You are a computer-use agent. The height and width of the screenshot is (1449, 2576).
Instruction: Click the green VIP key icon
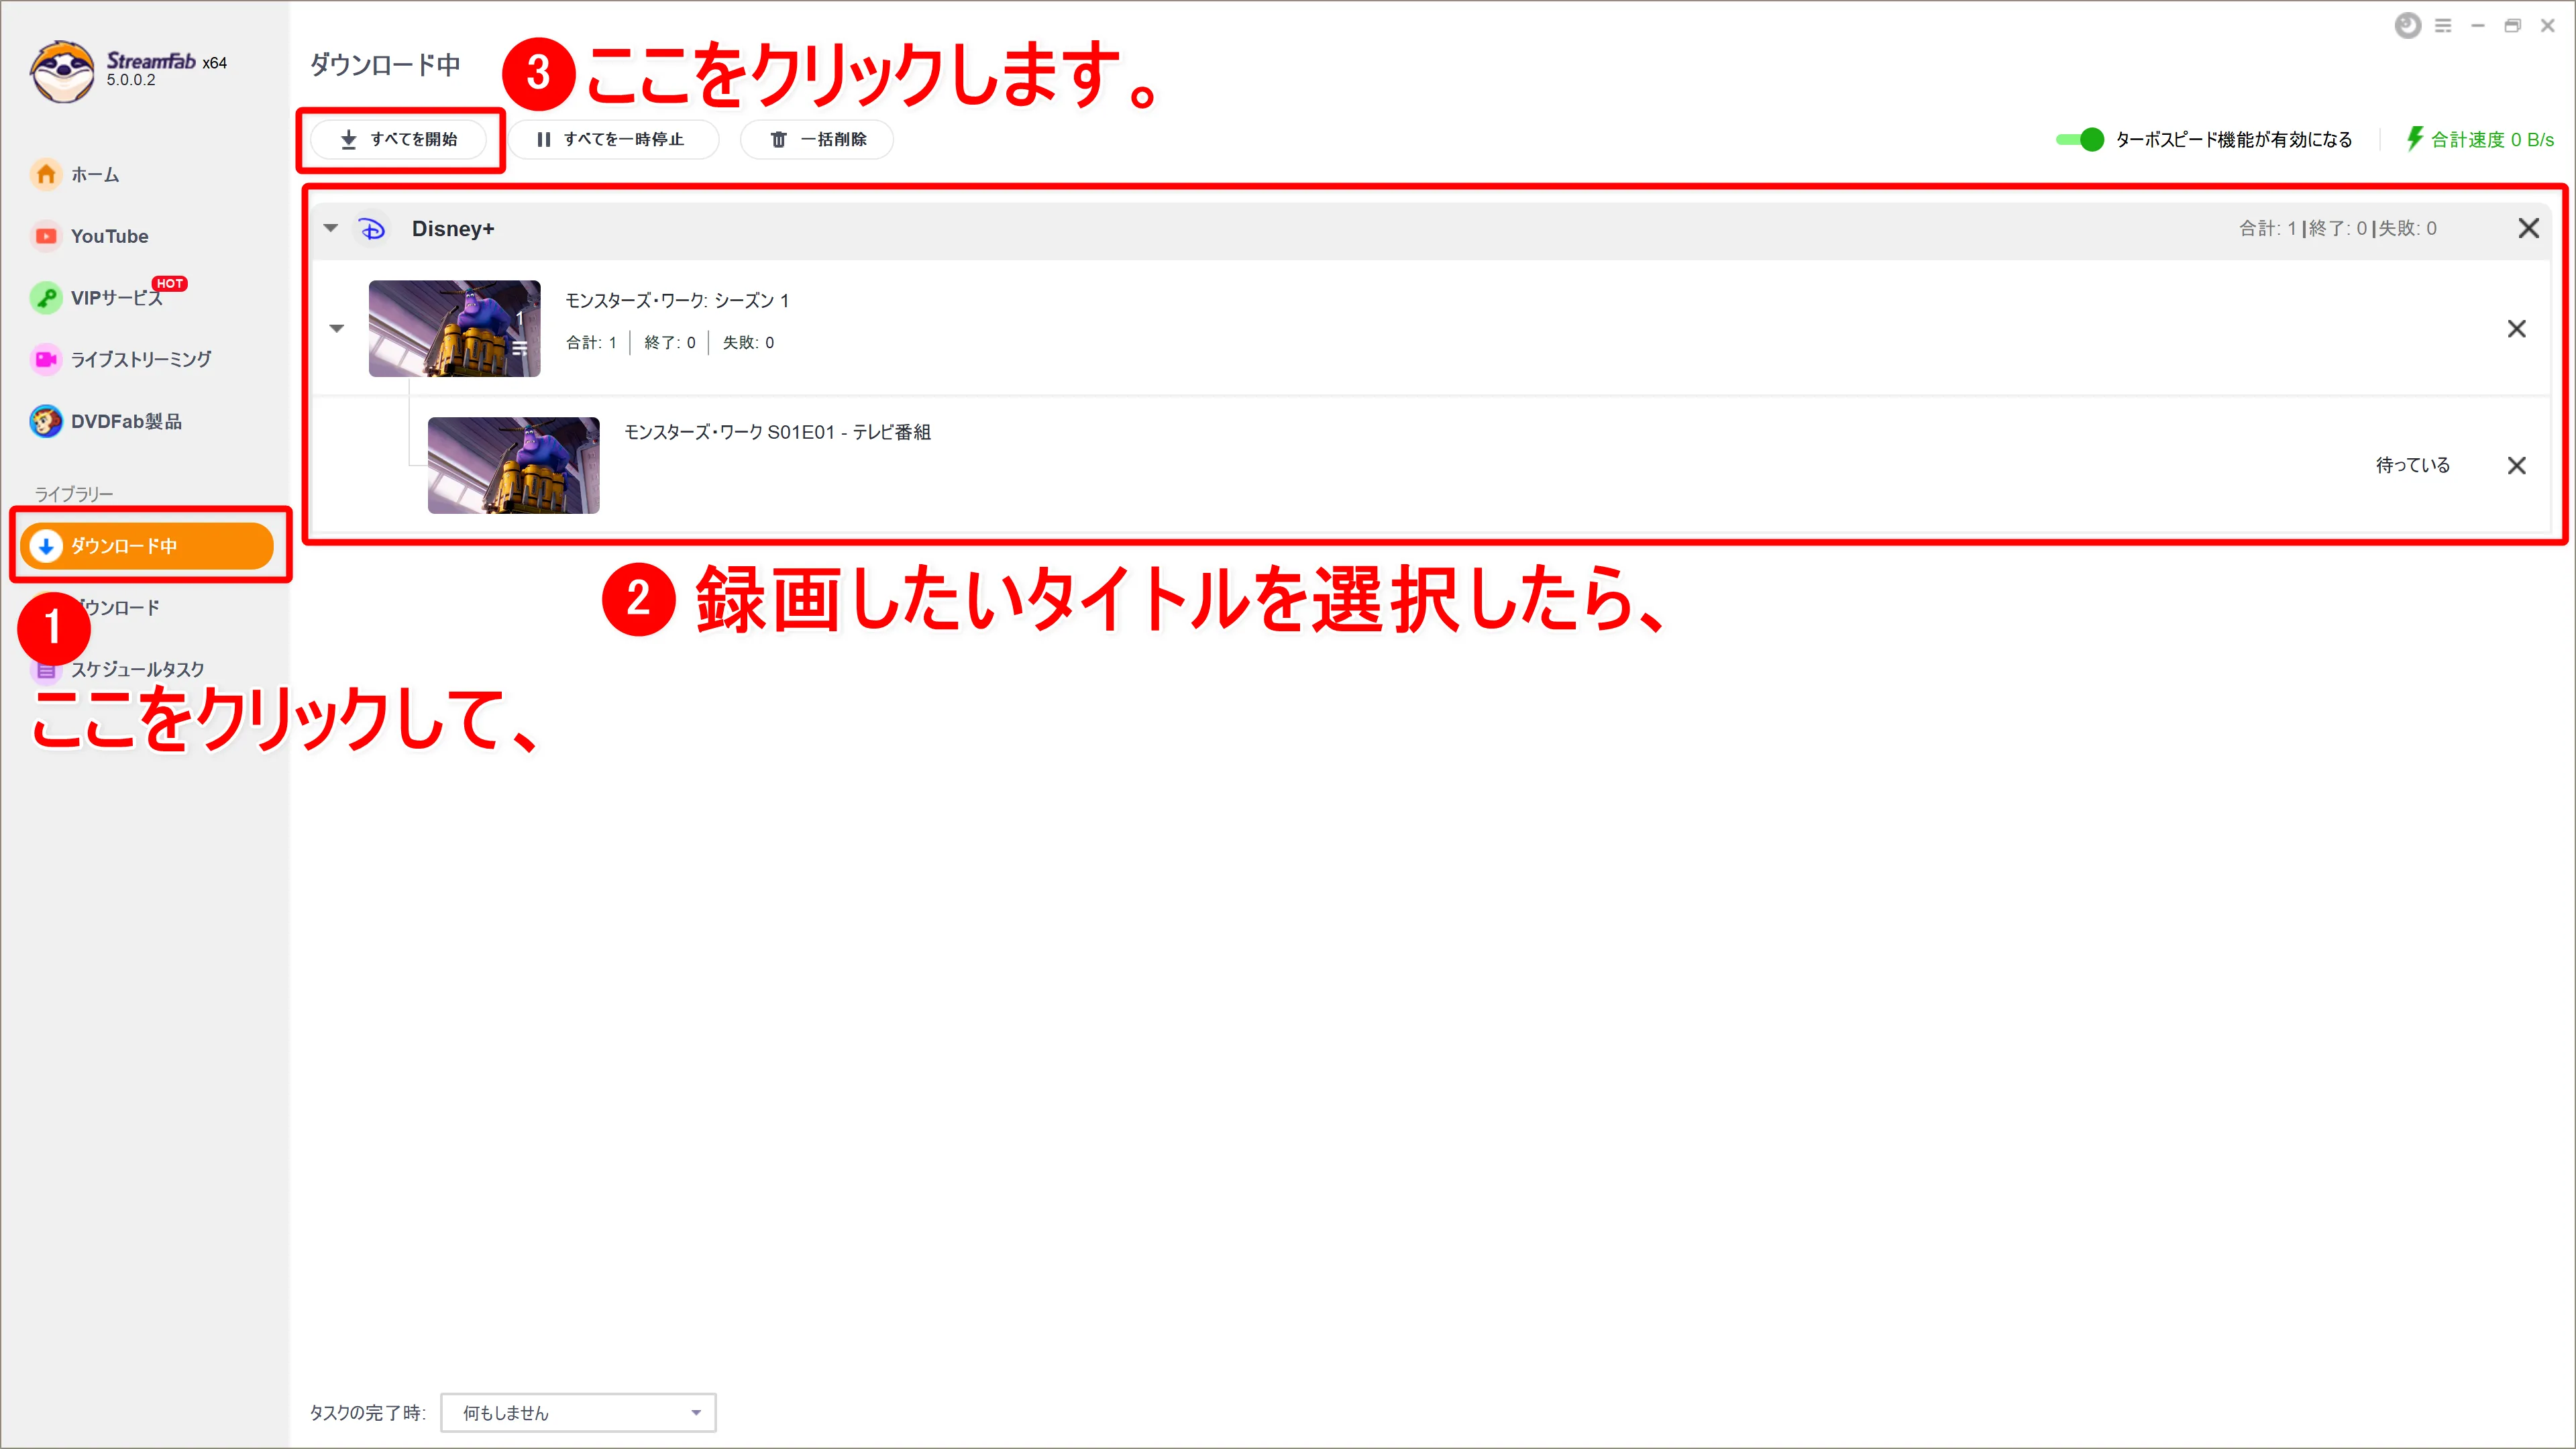click(46, 298)
